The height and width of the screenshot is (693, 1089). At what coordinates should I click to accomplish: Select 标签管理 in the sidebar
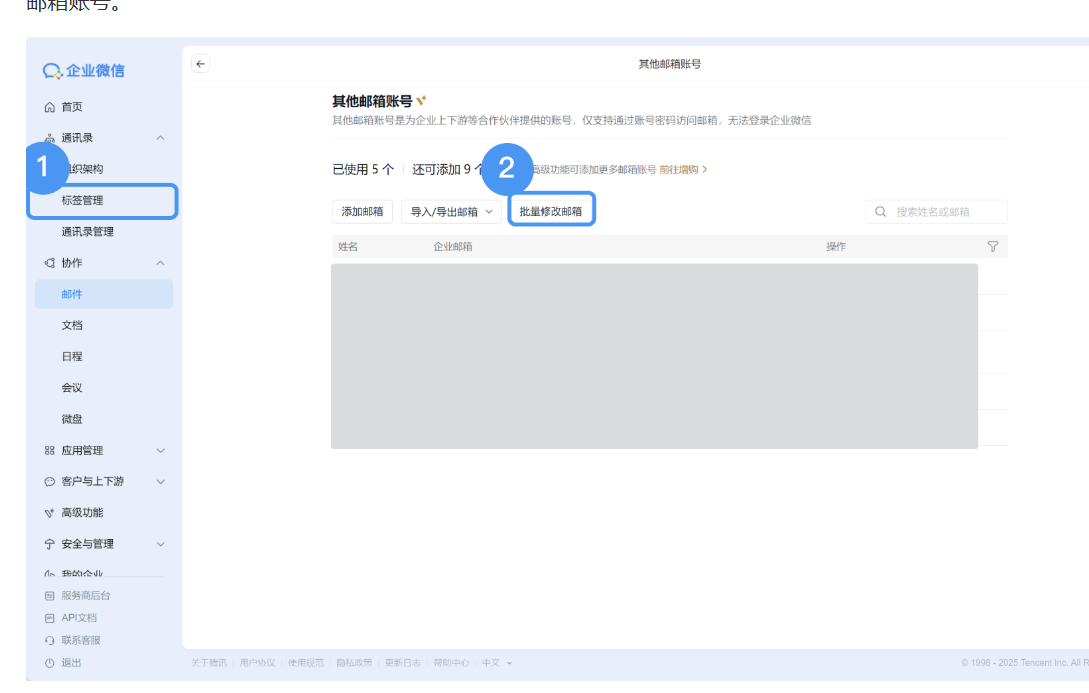83,200
